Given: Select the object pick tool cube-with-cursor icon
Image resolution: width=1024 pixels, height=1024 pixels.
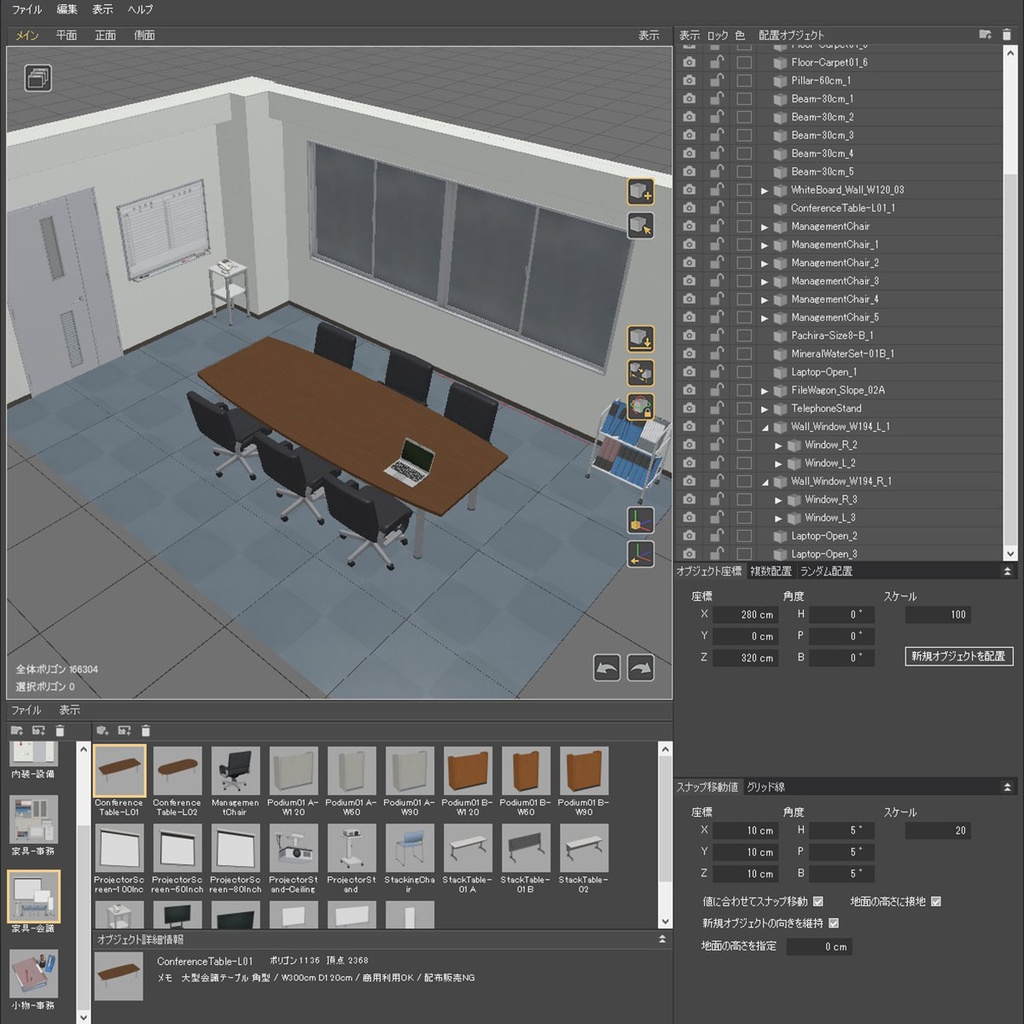Looking at the screenshot, I should [640, 226].
